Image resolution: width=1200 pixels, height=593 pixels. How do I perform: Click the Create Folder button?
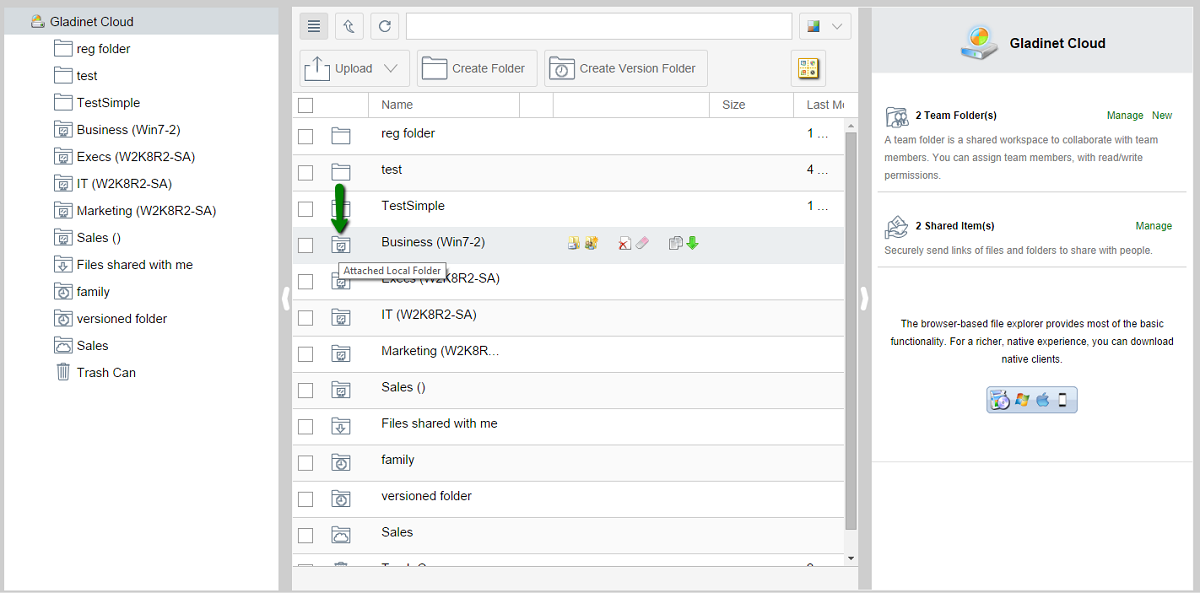477,68
